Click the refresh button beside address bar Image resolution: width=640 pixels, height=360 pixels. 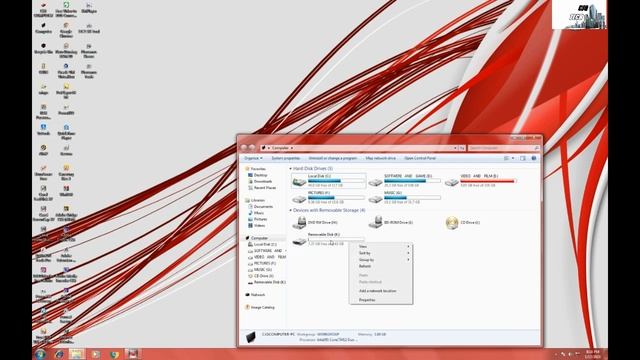coord(462,148)
